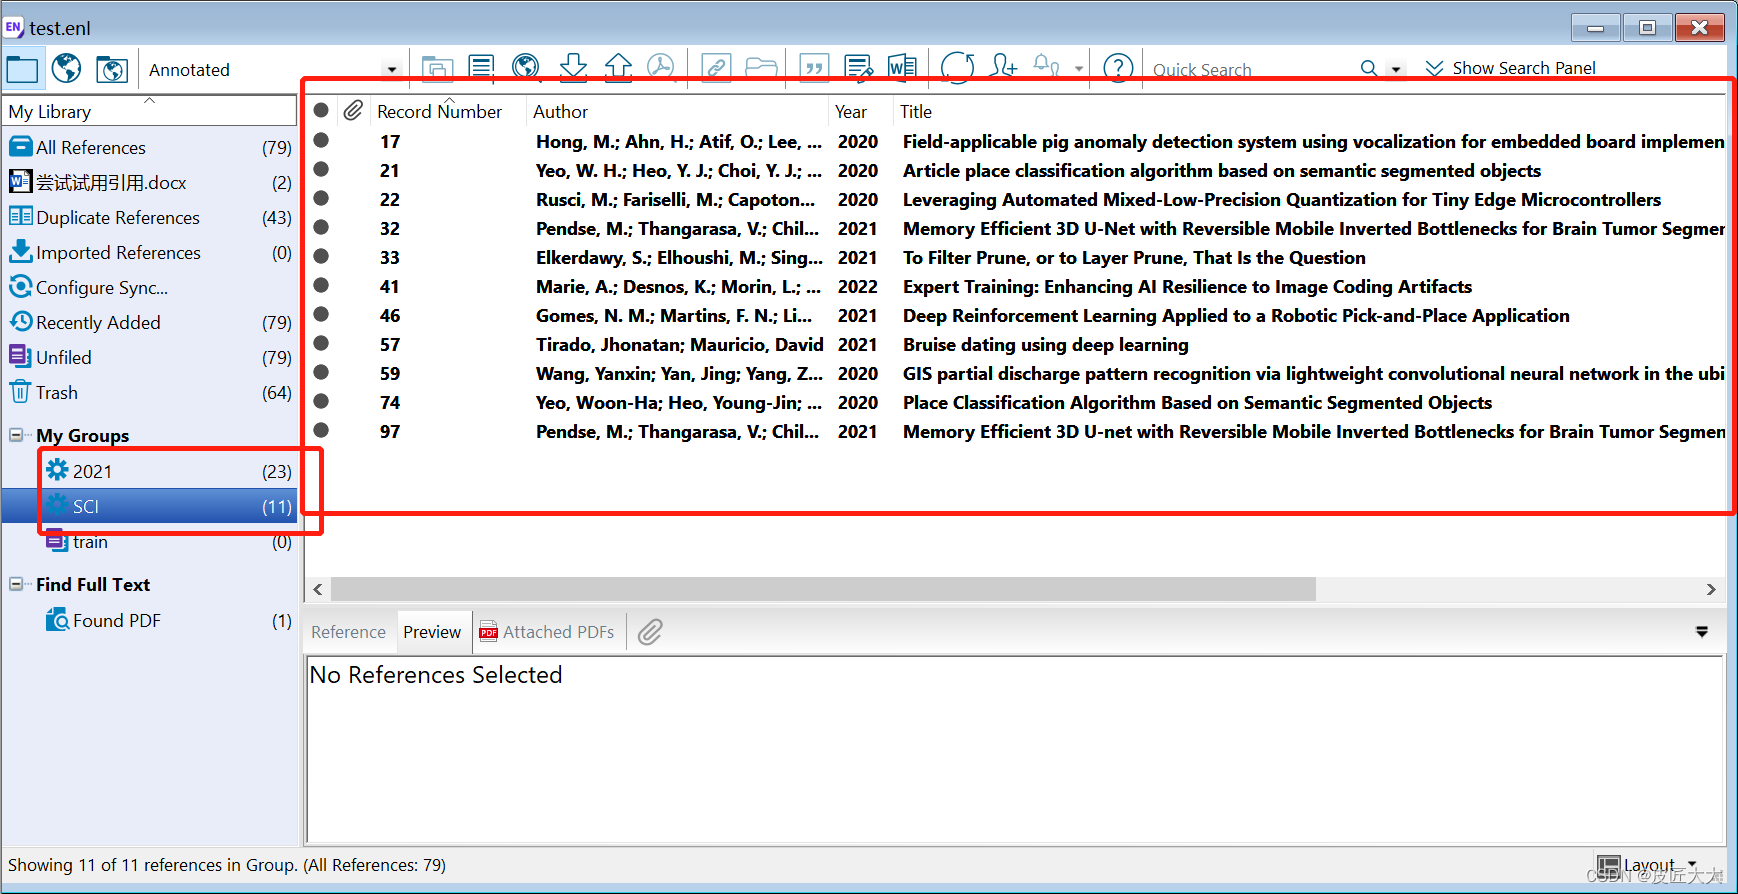The image size is (1738, 894).
Task: Create a New Reference from toolbar
Action: 481,68
